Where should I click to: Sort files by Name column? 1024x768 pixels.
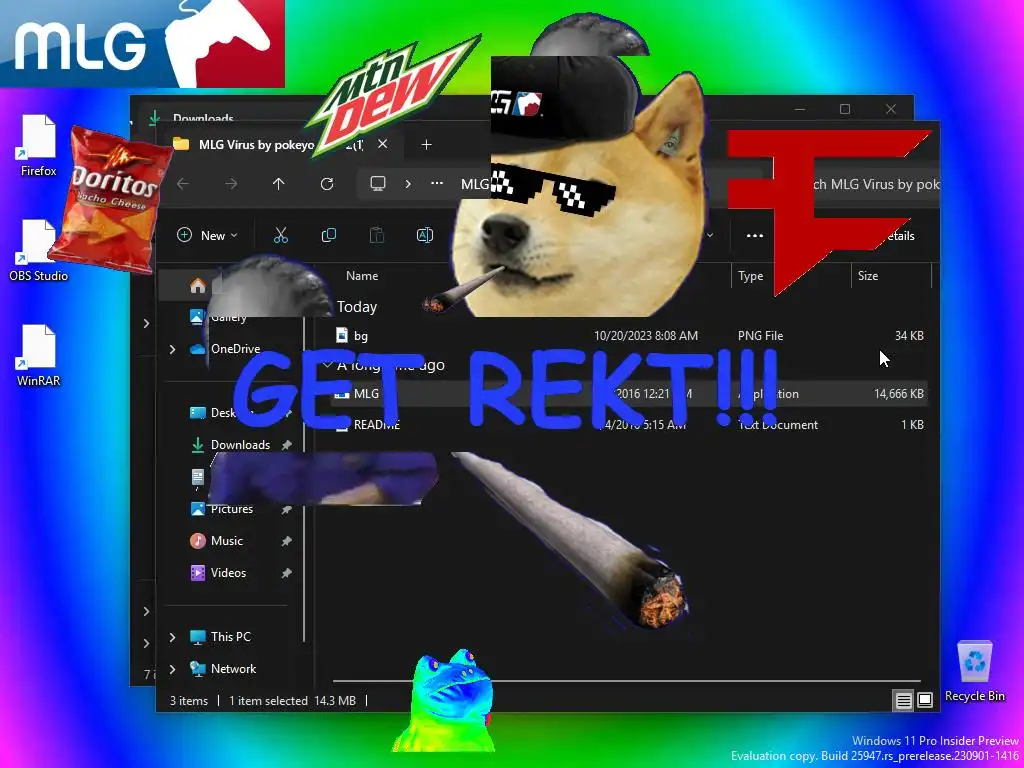[362, 276]
